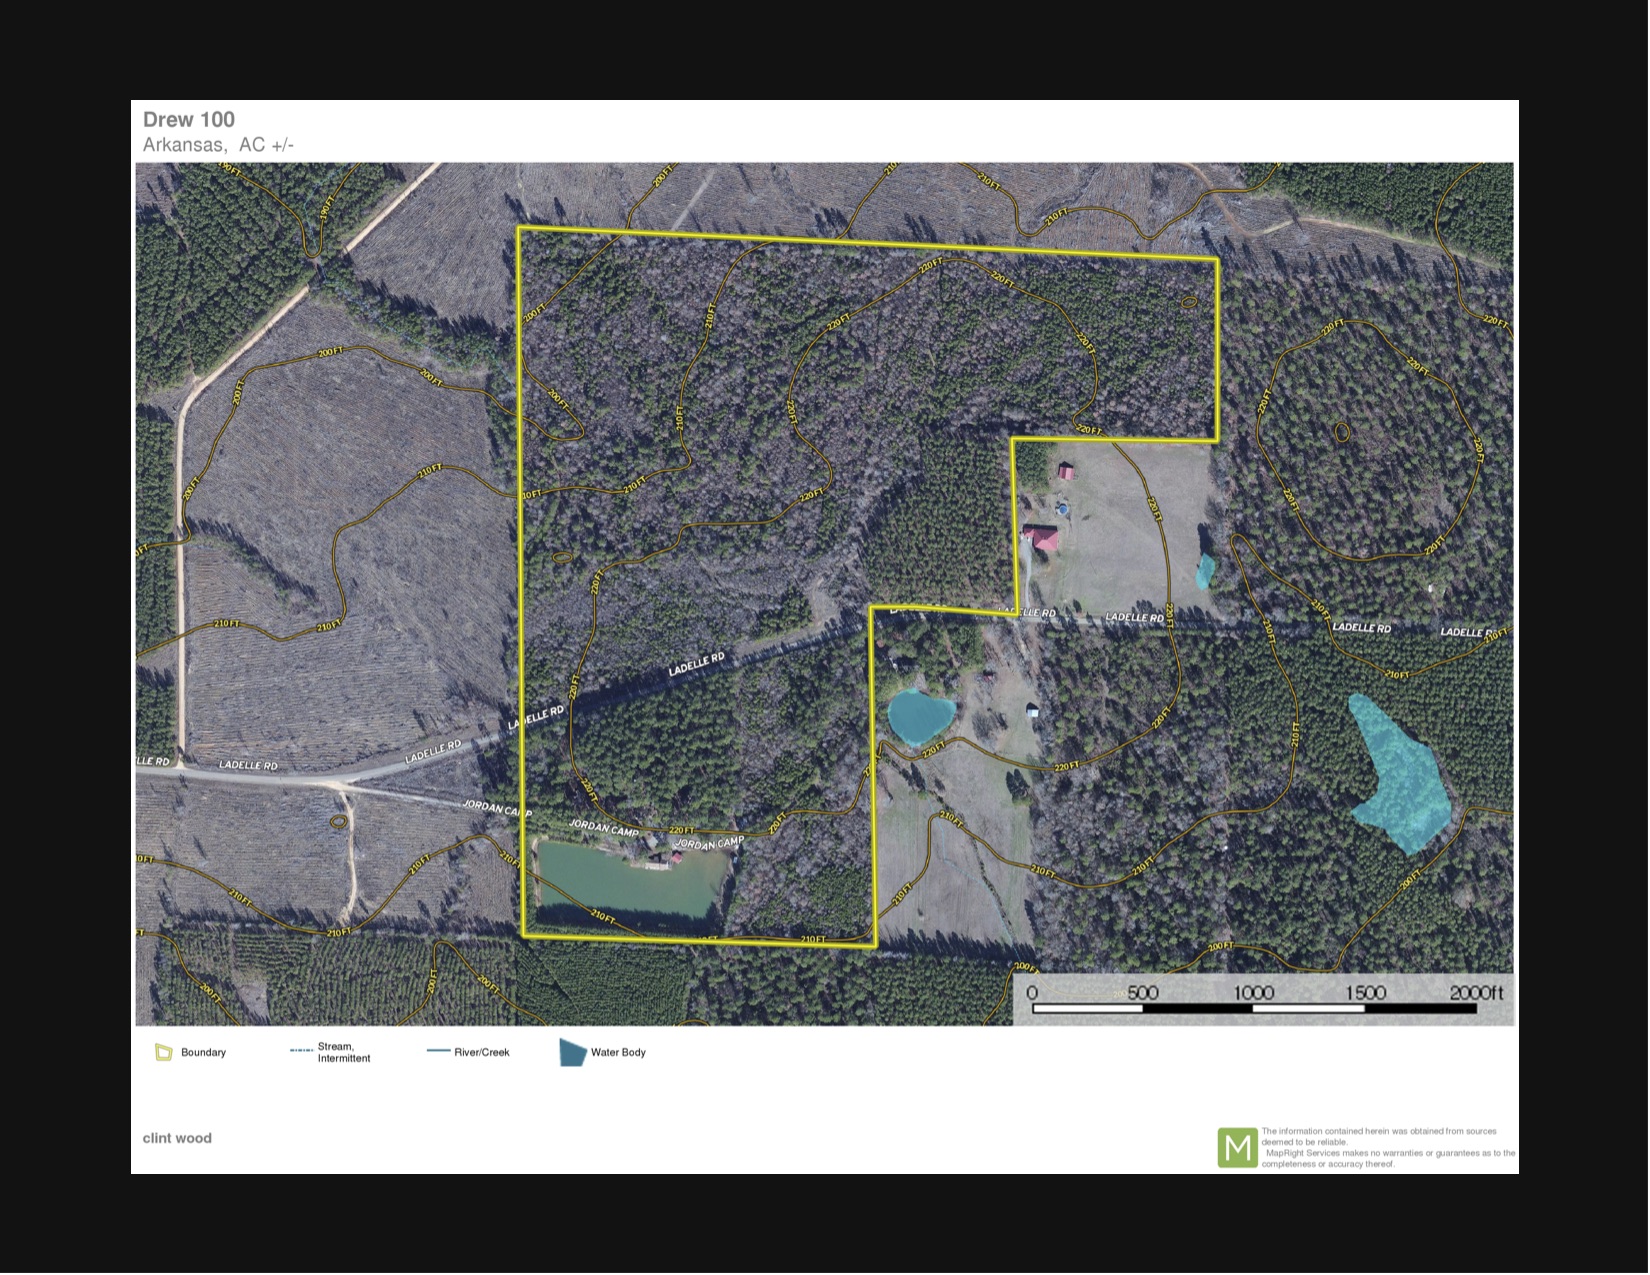
Task: Click the 1000 mark on the scale bar
Action: pos(1253,993)
